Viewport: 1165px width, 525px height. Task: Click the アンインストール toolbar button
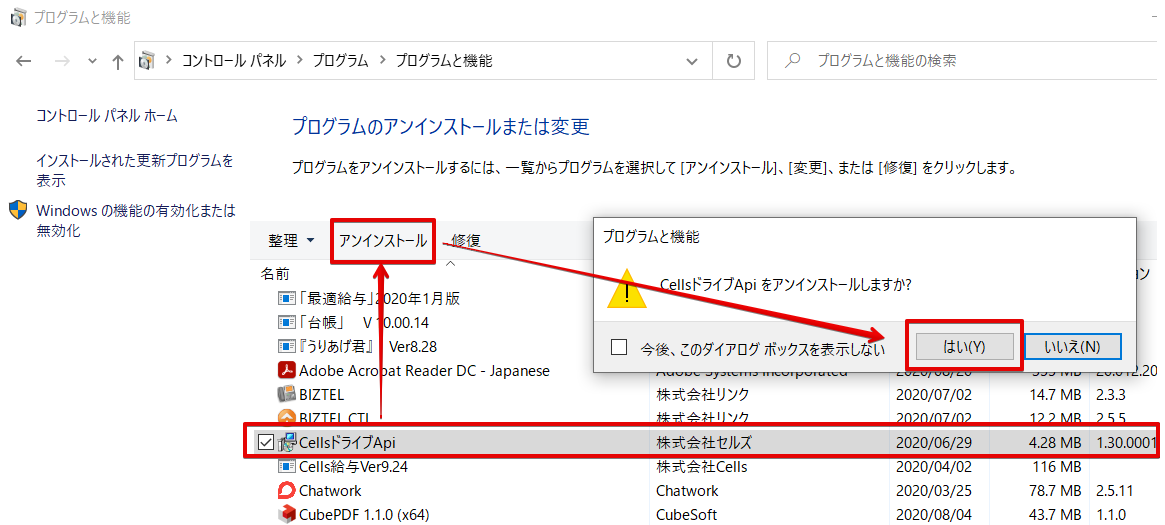click(x=383, y=241)
